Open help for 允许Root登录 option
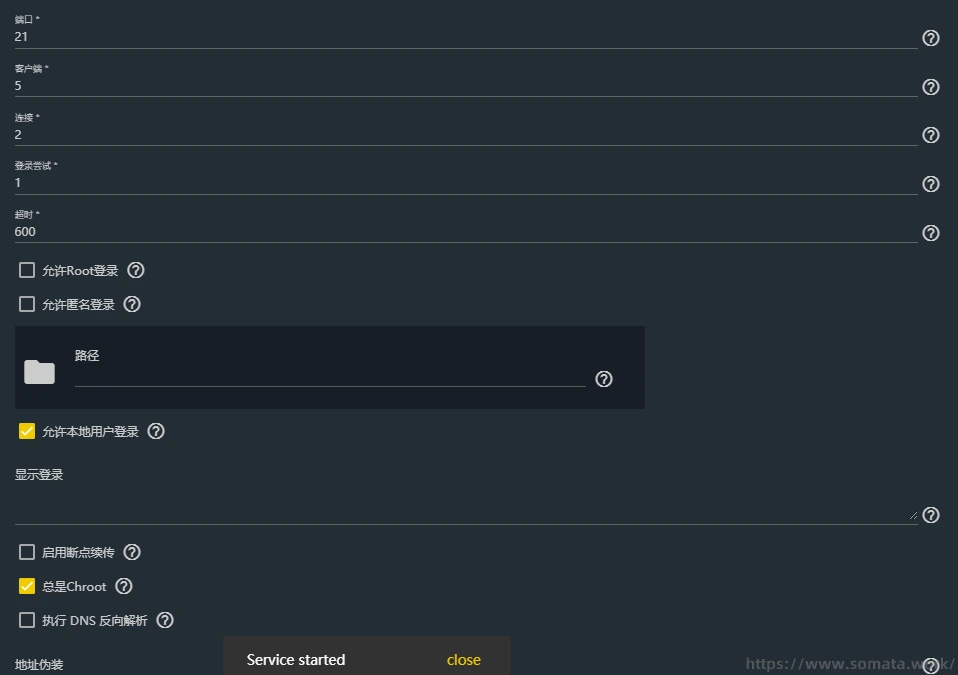 pos(136,270)
